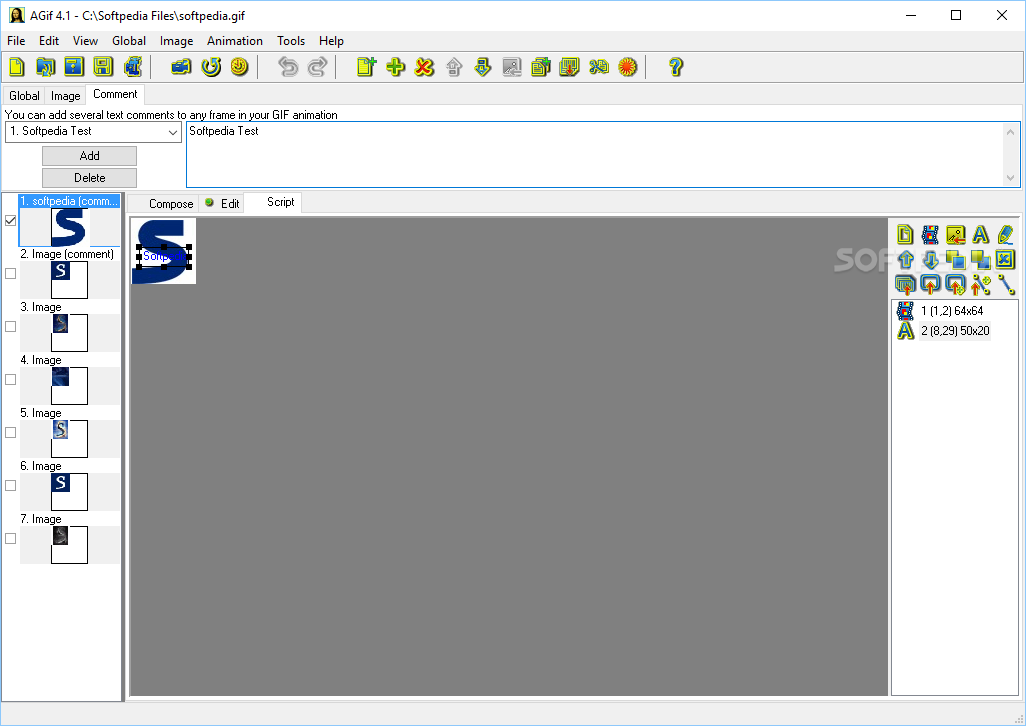Image resolution: width=1026 pixels, height=726 pixels.
Task: Click inside the 'Softpedia Test' comment text box
Action: click(595, 154)
